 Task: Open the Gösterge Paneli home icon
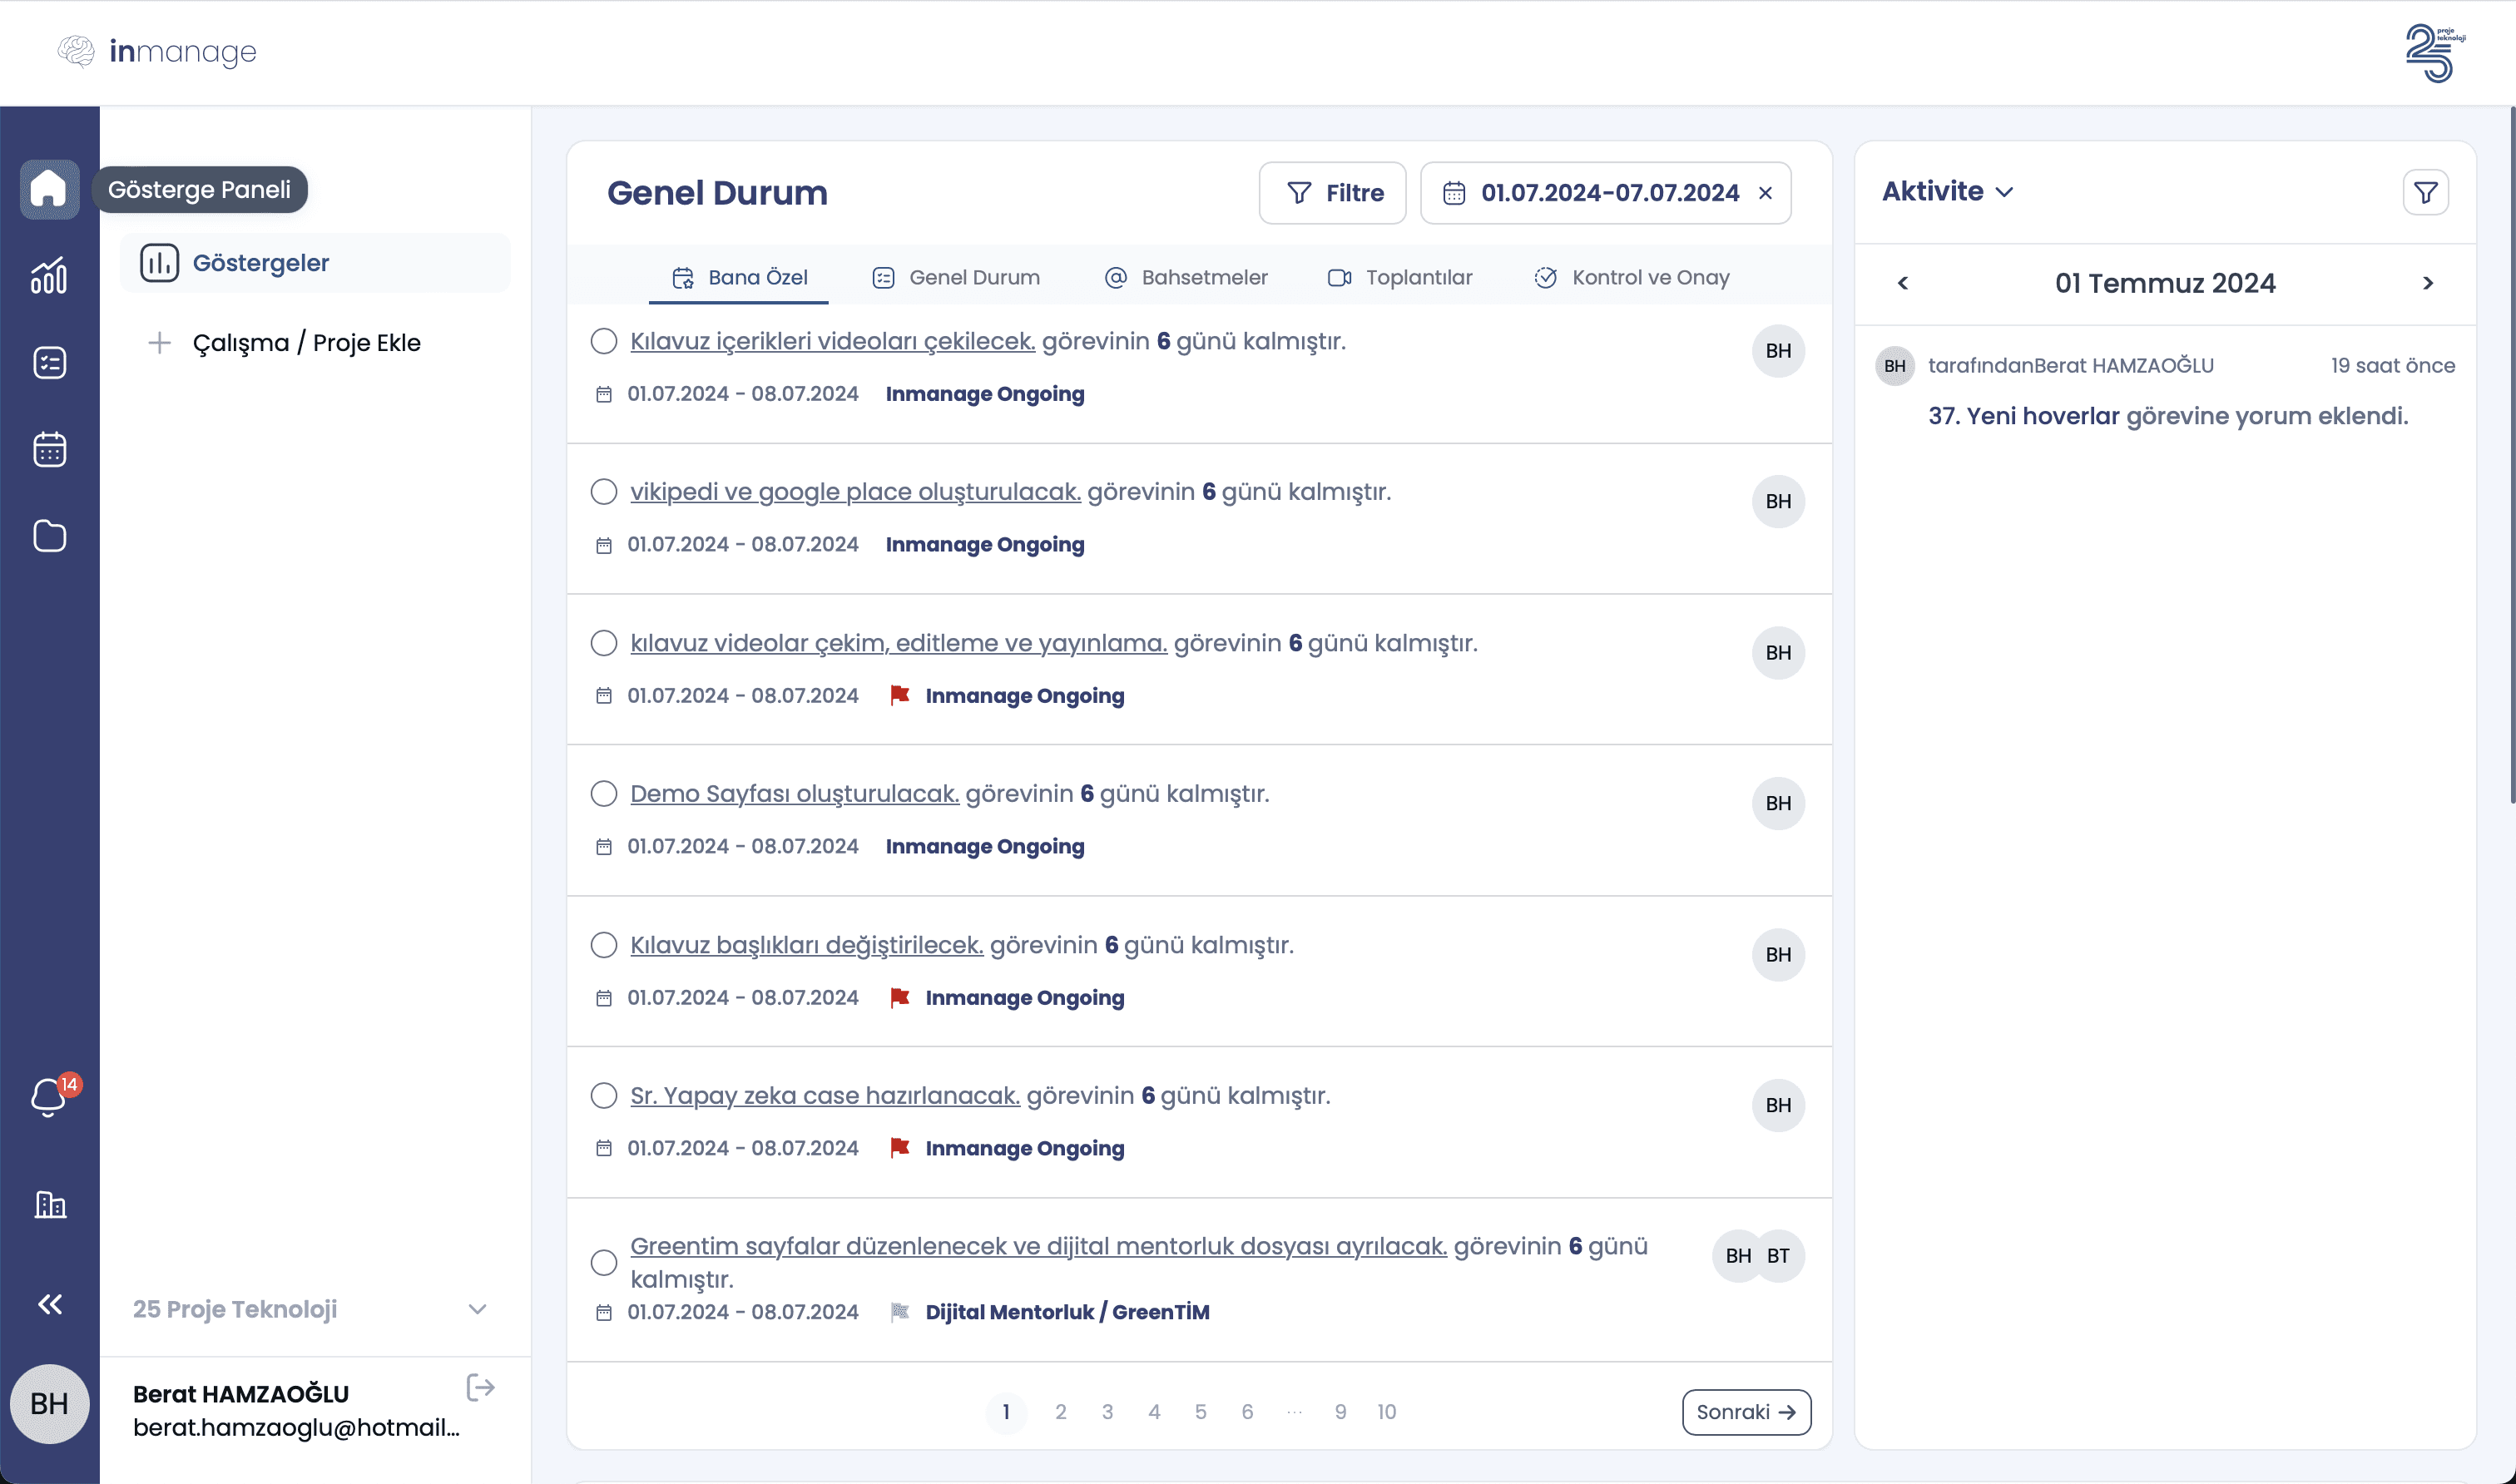[49, 189]
